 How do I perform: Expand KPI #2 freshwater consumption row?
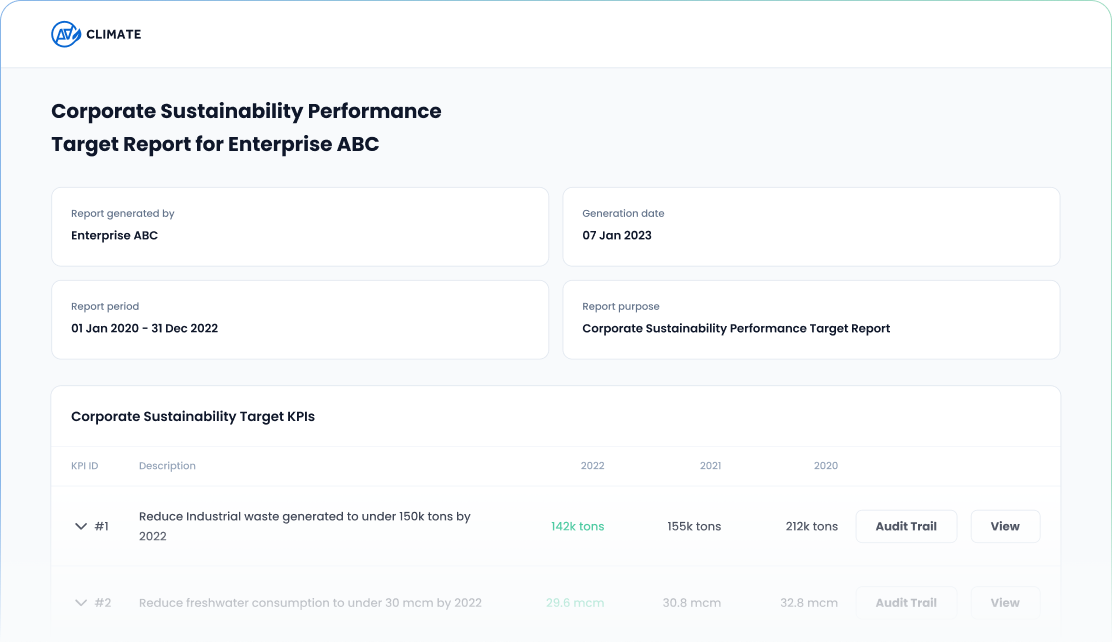(x=80, y=602)
